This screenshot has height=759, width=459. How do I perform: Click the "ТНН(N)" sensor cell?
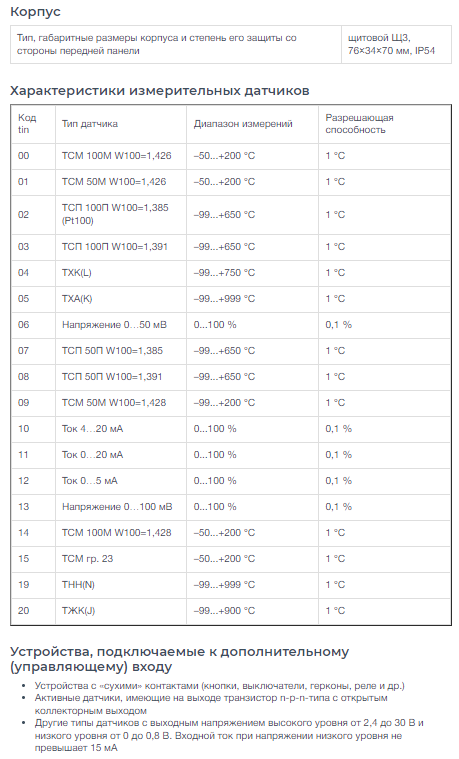121,585
